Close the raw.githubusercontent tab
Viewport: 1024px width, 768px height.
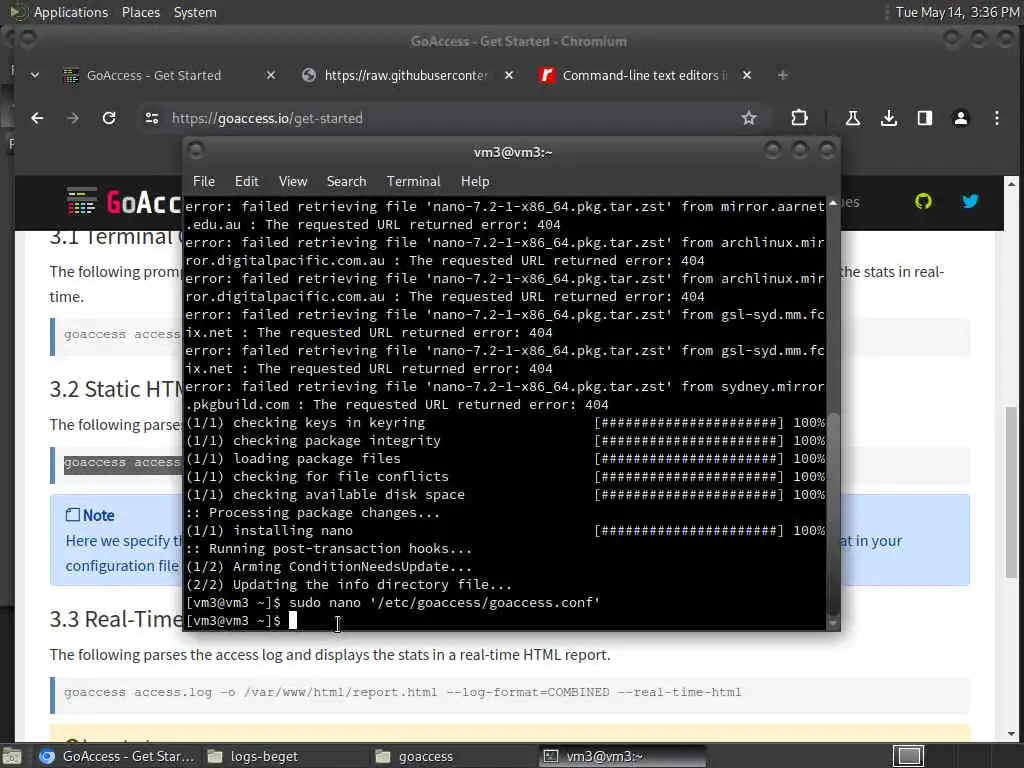coord(509,75)
